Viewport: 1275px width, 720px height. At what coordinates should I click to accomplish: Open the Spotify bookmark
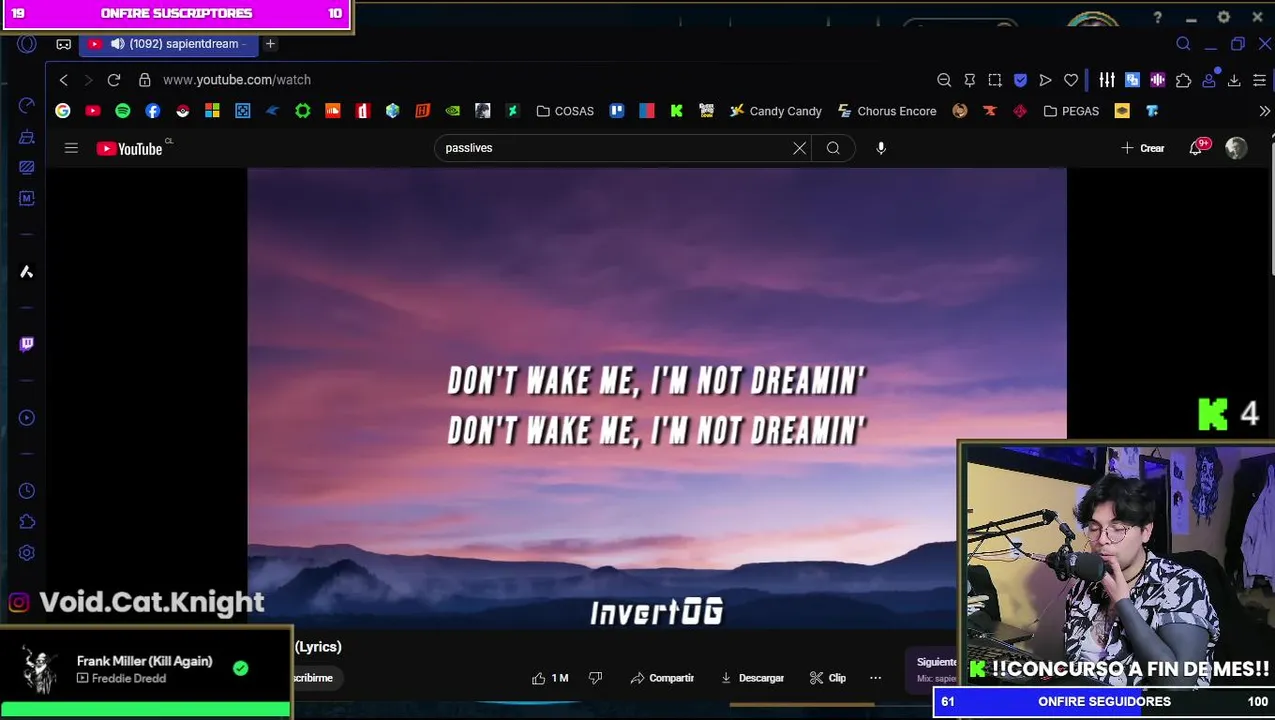[123, 111]
